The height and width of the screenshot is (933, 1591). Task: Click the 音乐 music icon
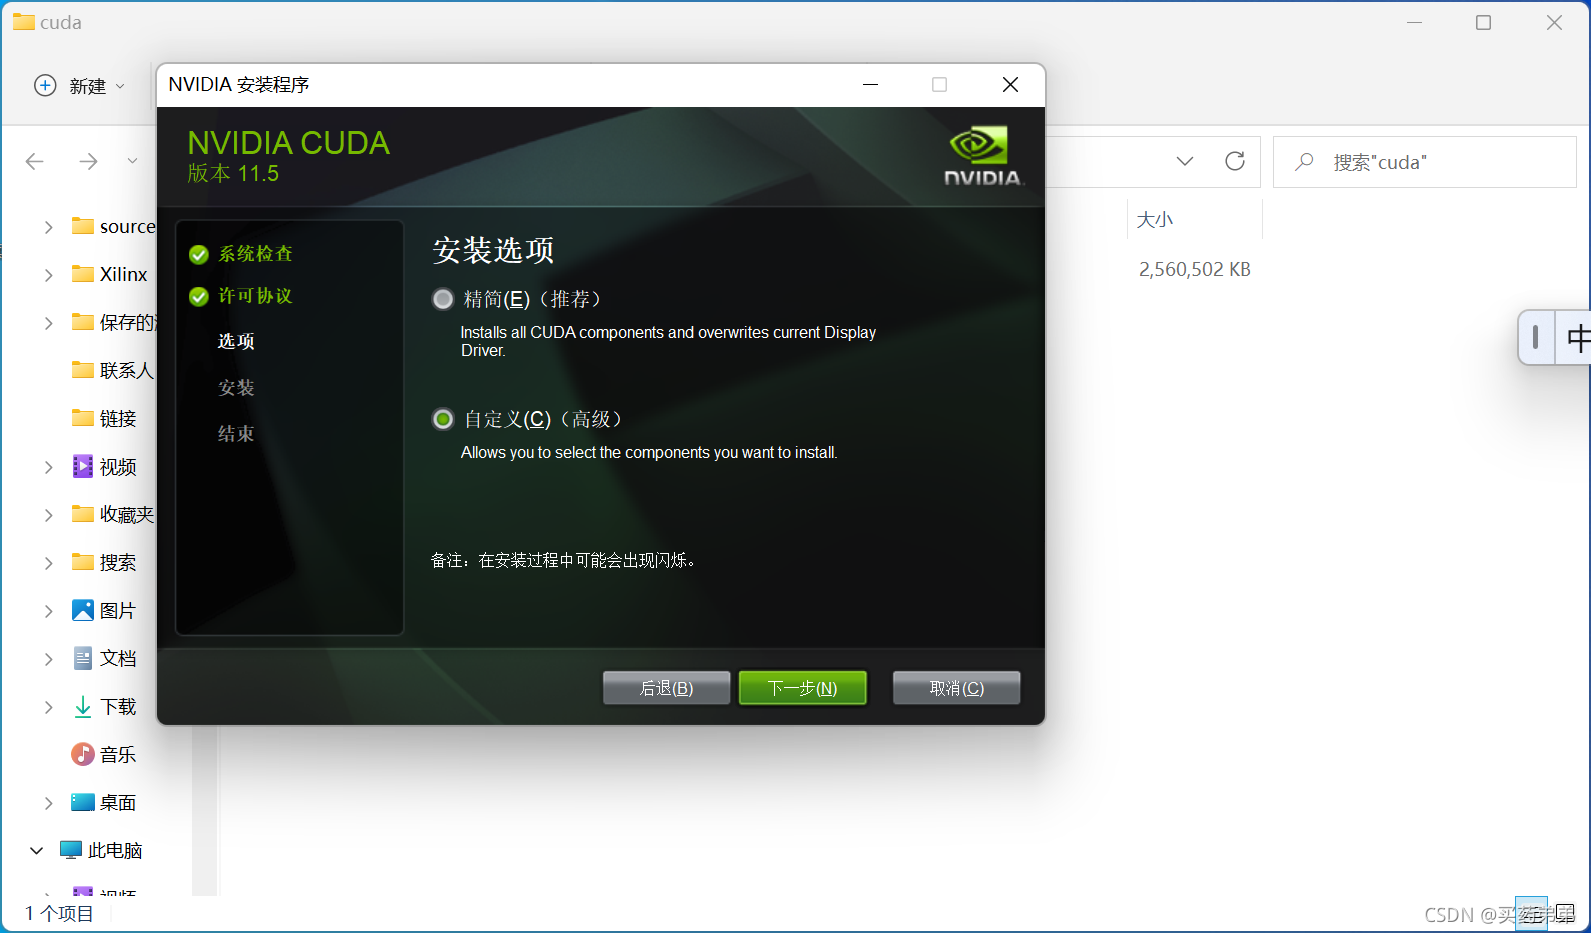click(83, 754)
